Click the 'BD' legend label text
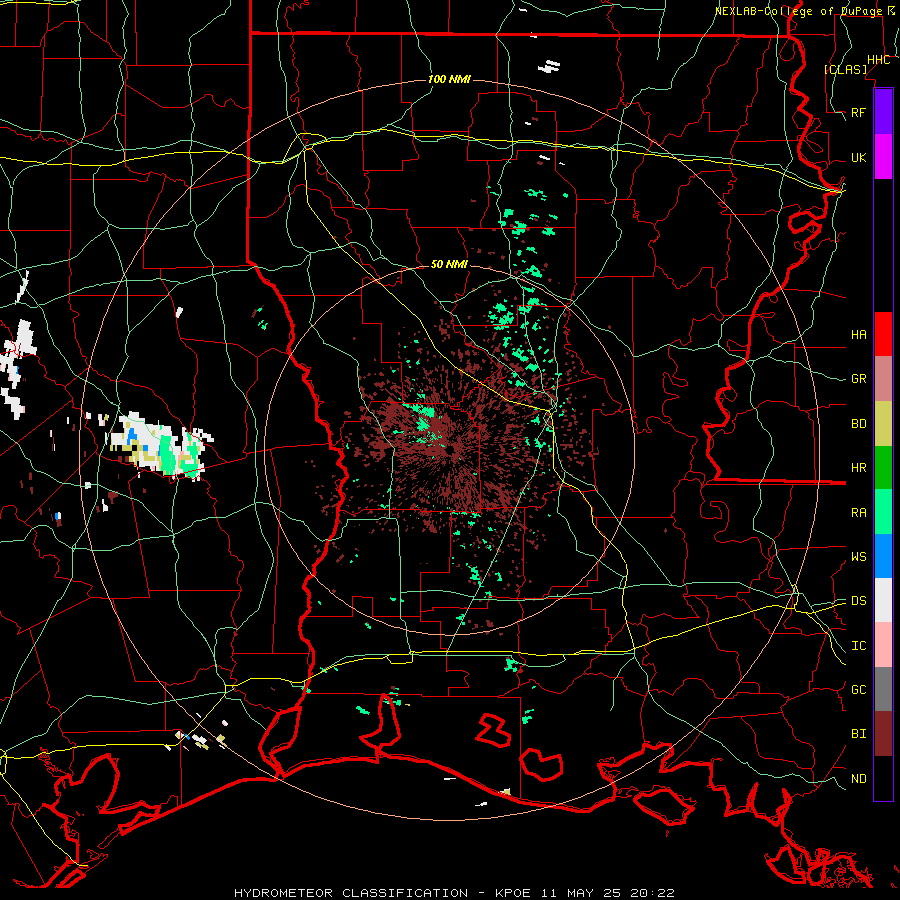The image size is (900, 900). coord(858,424)
